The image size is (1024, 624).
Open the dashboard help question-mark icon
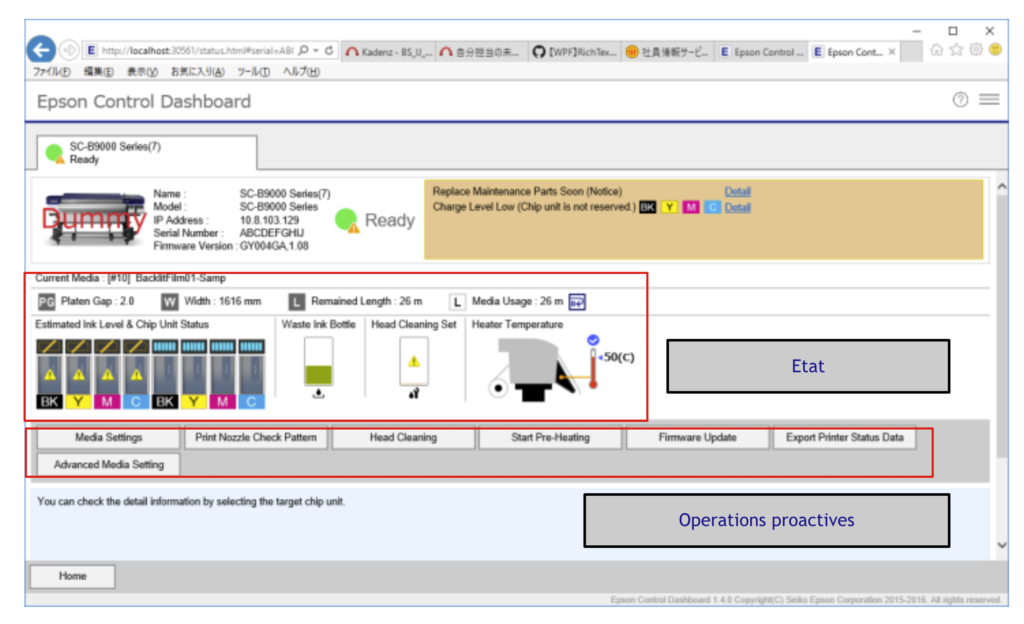[x=960, y=99]
